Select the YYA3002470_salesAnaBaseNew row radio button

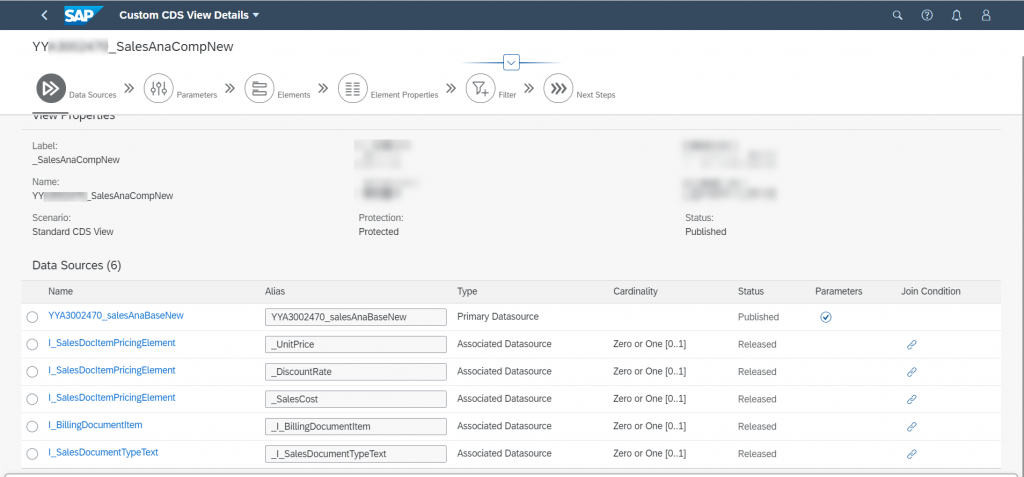tap(32, 317)
